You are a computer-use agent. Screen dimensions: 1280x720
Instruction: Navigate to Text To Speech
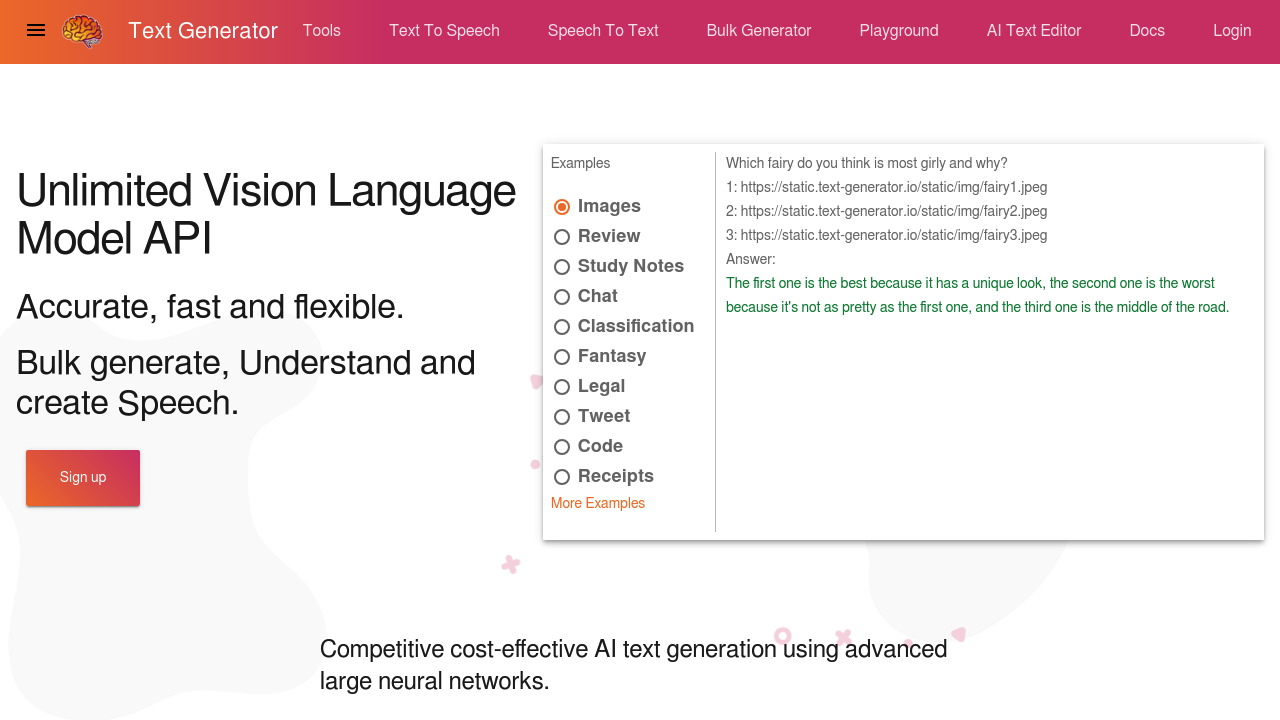tap(444, 31)
